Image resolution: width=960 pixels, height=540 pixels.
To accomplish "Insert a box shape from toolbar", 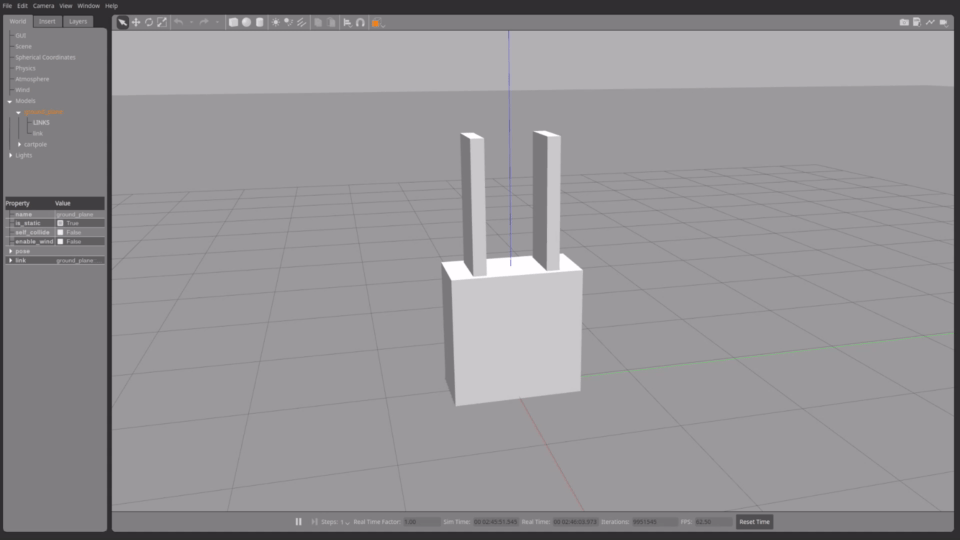I will pos(233,23).
